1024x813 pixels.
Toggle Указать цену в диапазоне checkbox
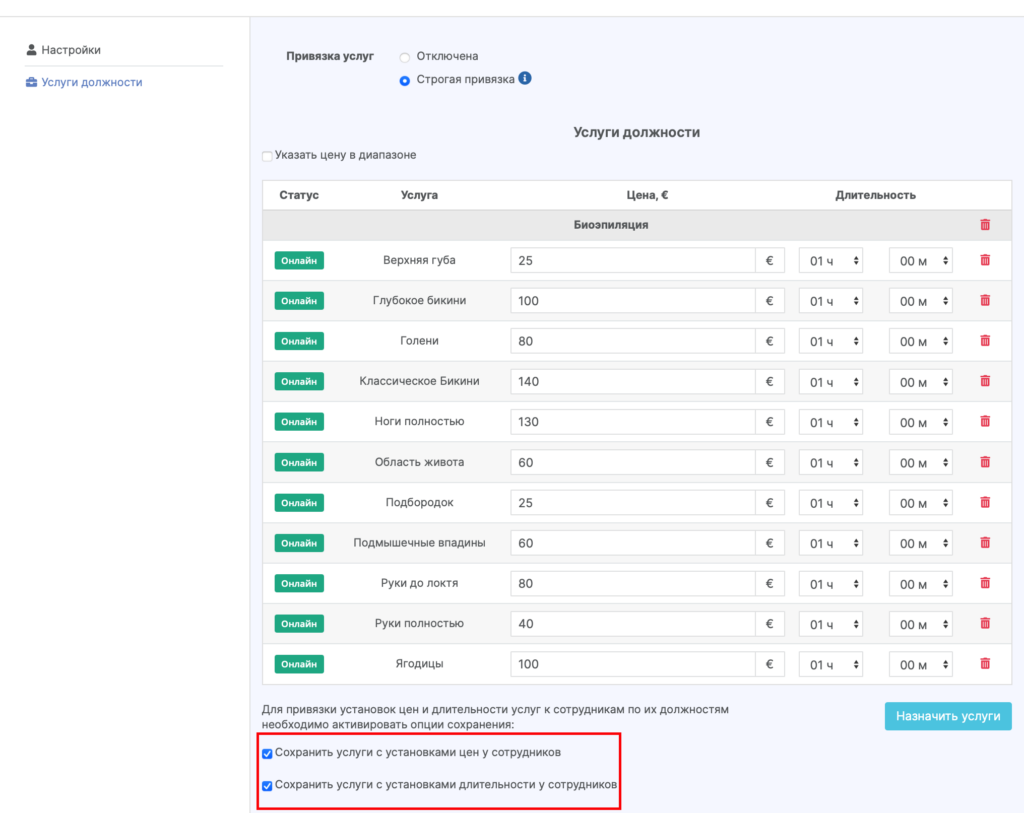tap(267, 156)
